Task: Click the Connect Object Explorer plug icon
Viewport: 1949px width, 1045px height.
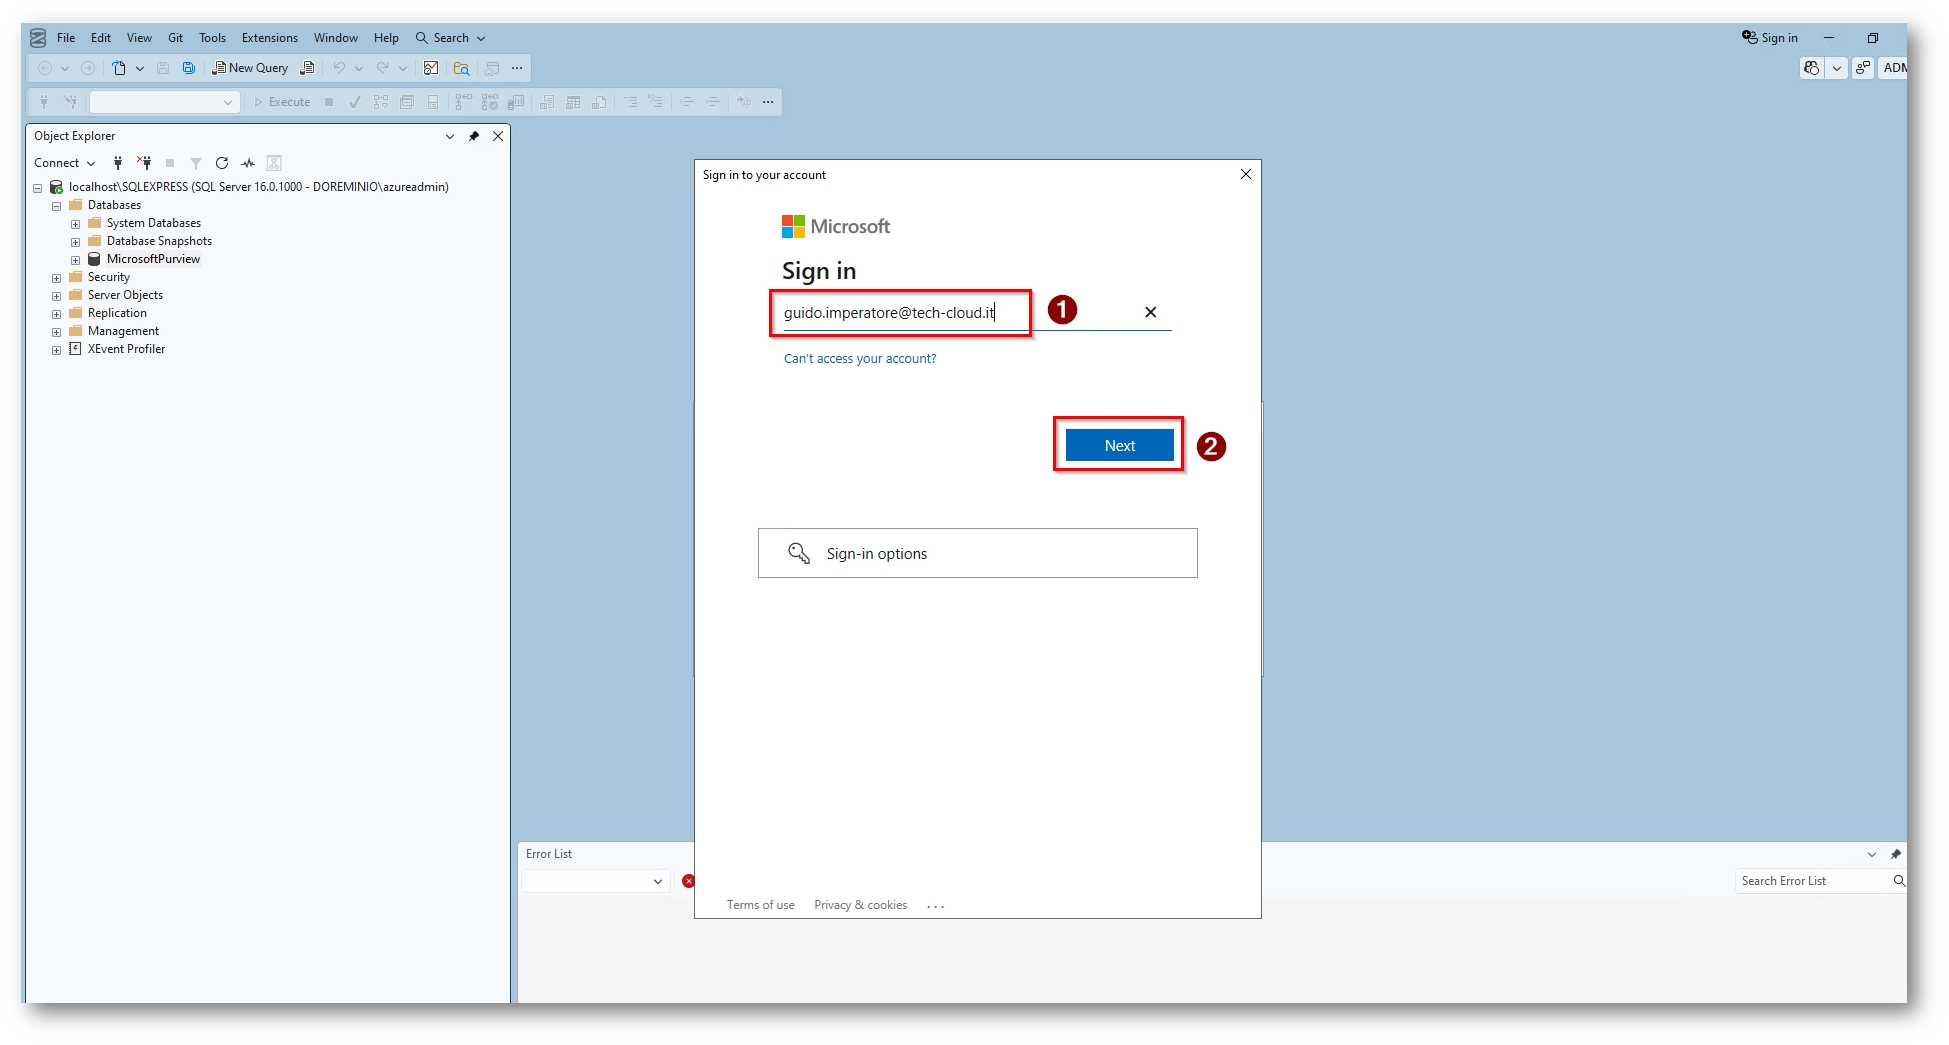Action: pyautogui.click(x=118, y=163)
